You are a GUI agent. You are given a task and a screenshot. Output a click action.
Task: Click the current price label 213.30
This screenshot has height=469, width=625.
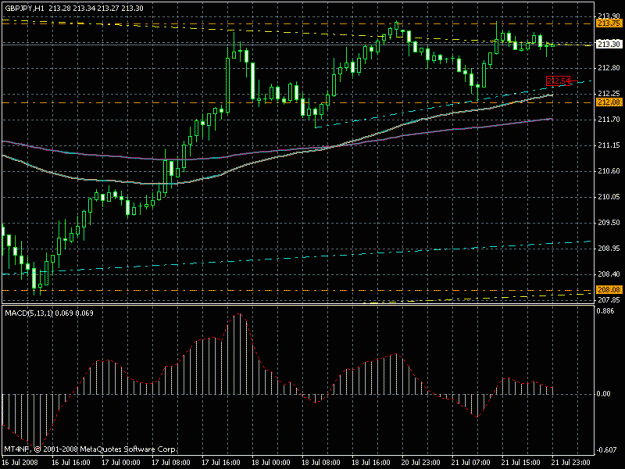coord(609,44)
